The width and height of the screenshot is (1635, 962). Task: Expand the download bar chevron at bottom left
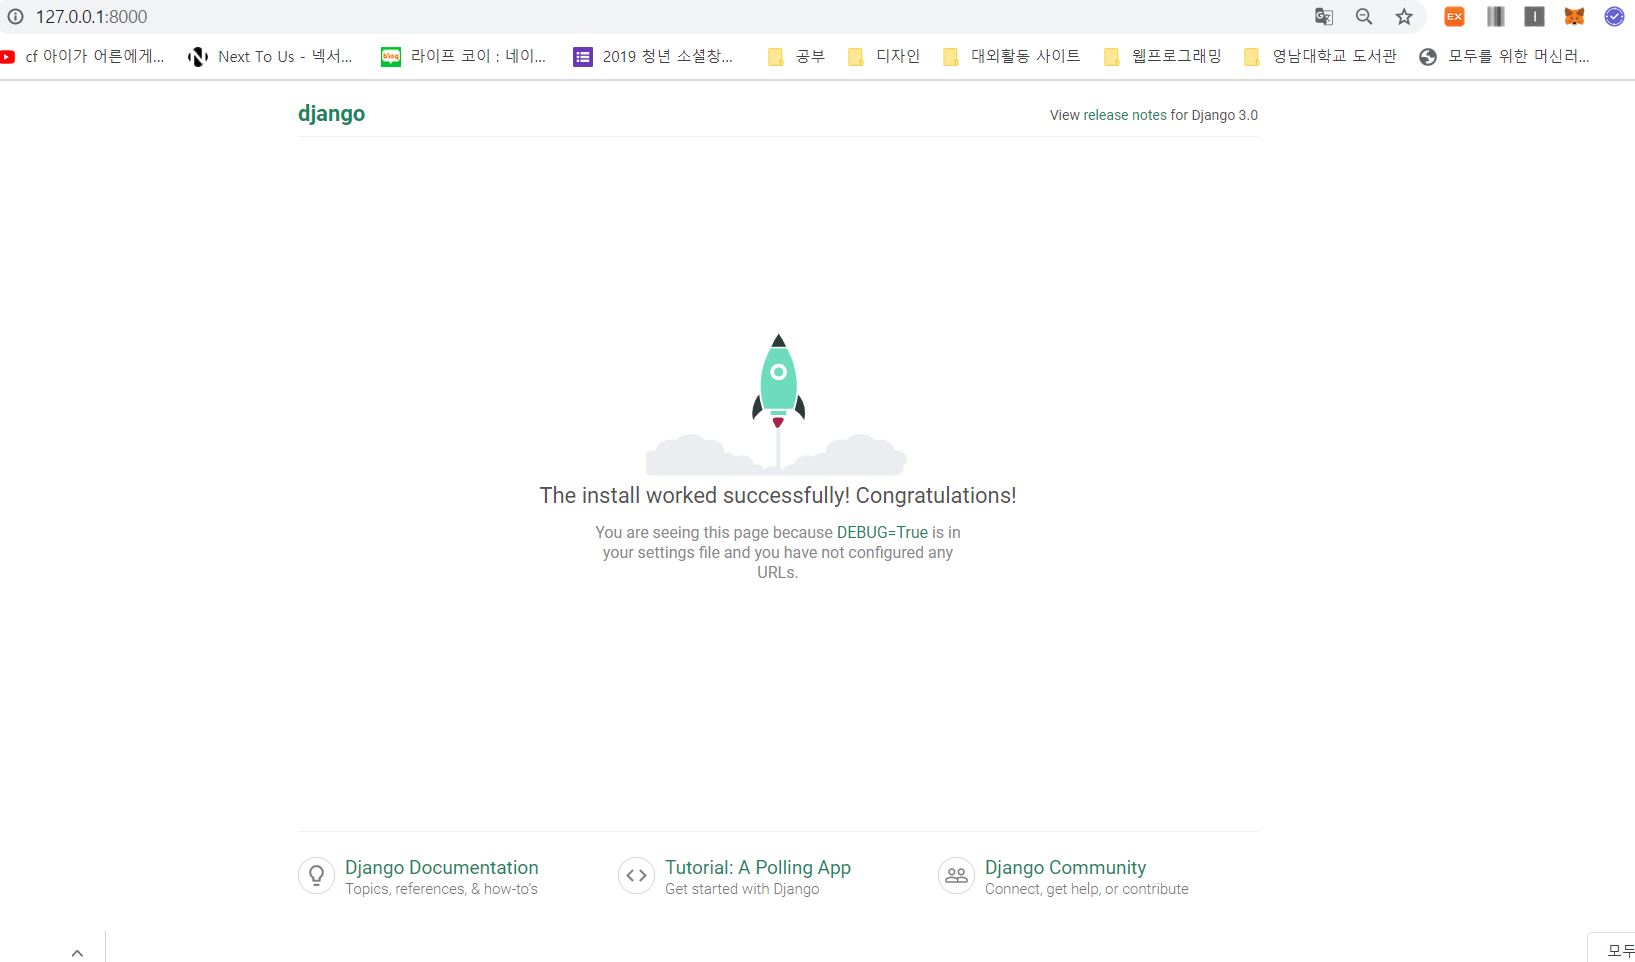77,953
